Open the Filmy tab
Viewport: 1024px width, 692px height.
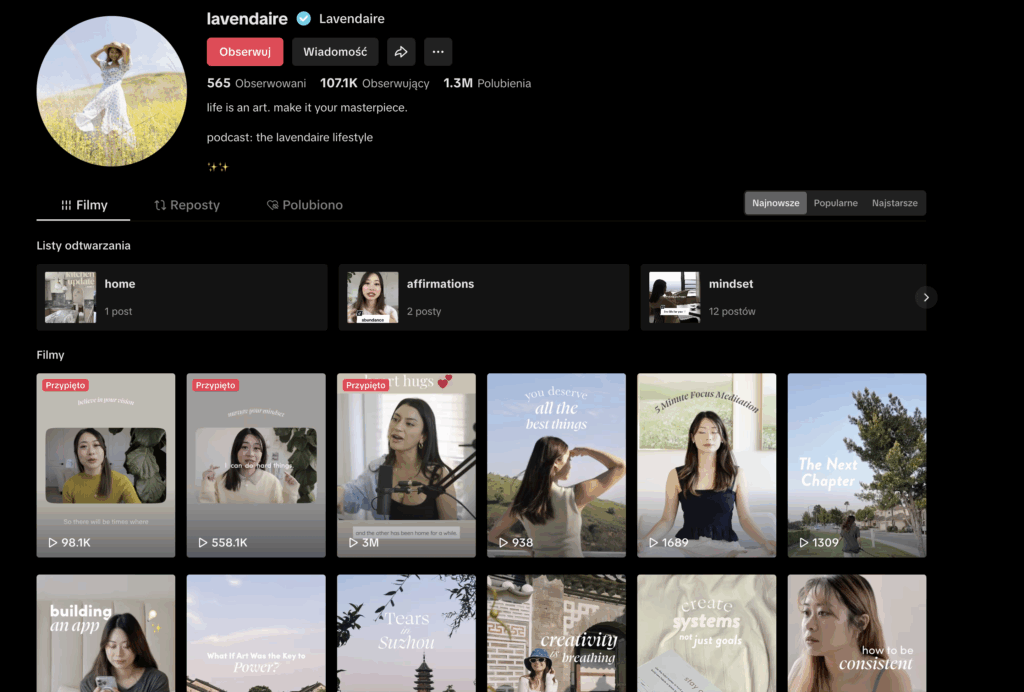84,205
